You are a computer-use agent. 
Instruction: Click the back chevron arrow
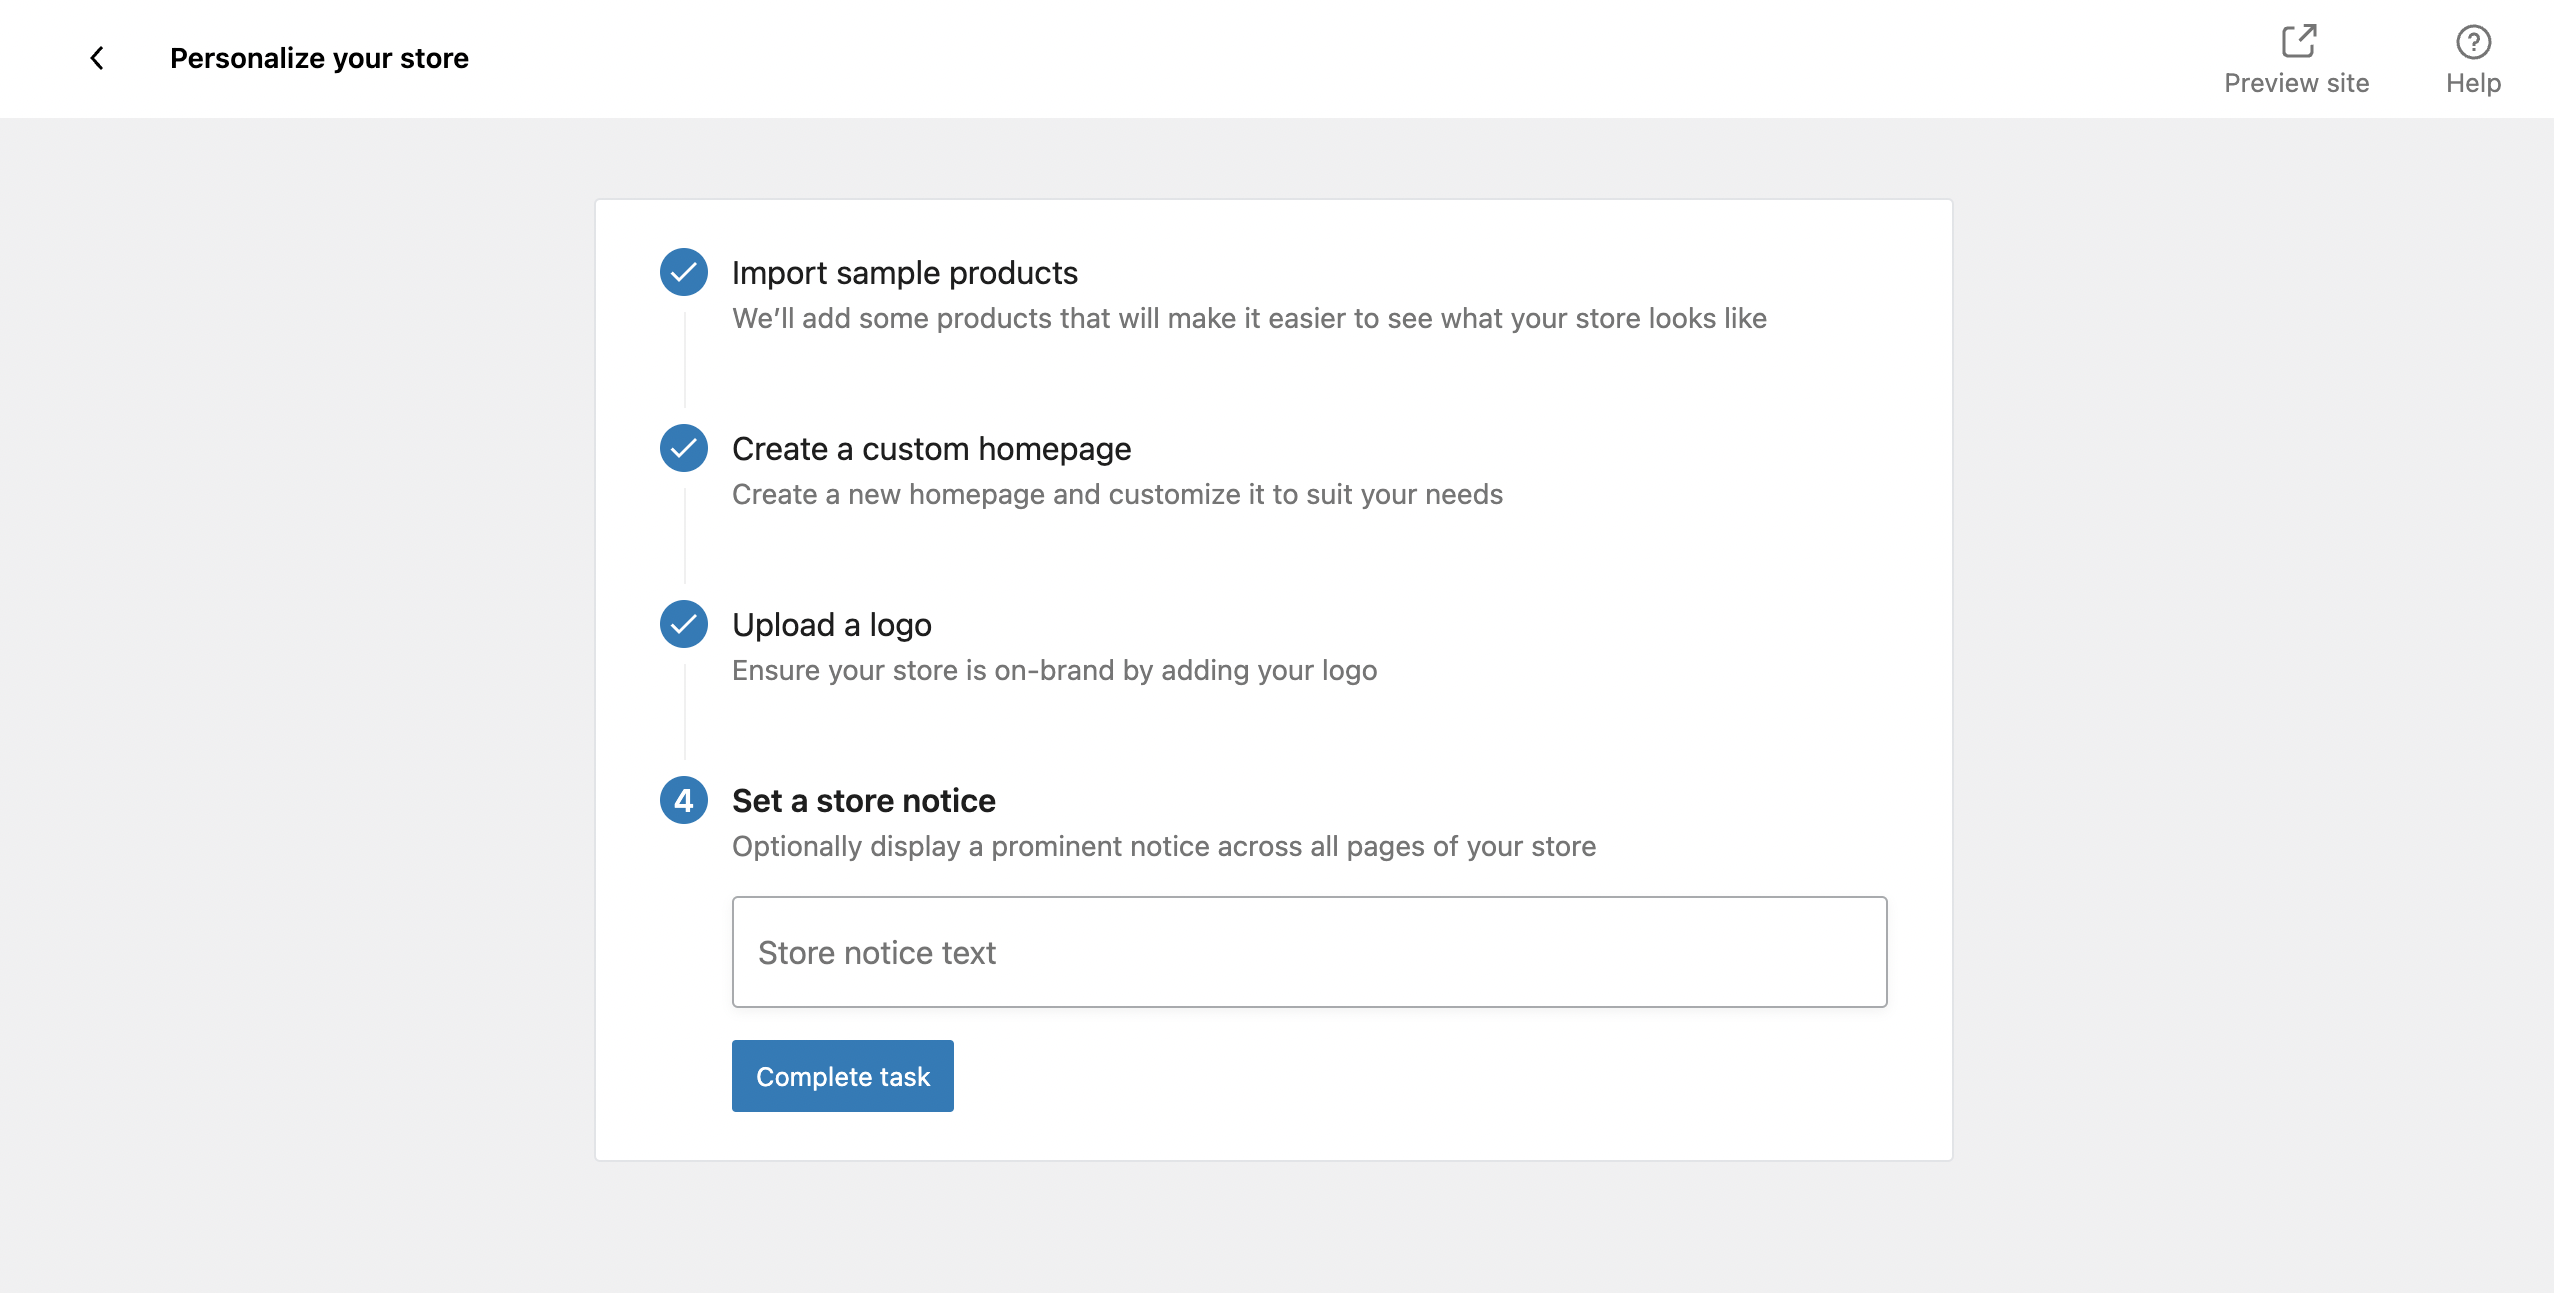(x=97, y=58)
